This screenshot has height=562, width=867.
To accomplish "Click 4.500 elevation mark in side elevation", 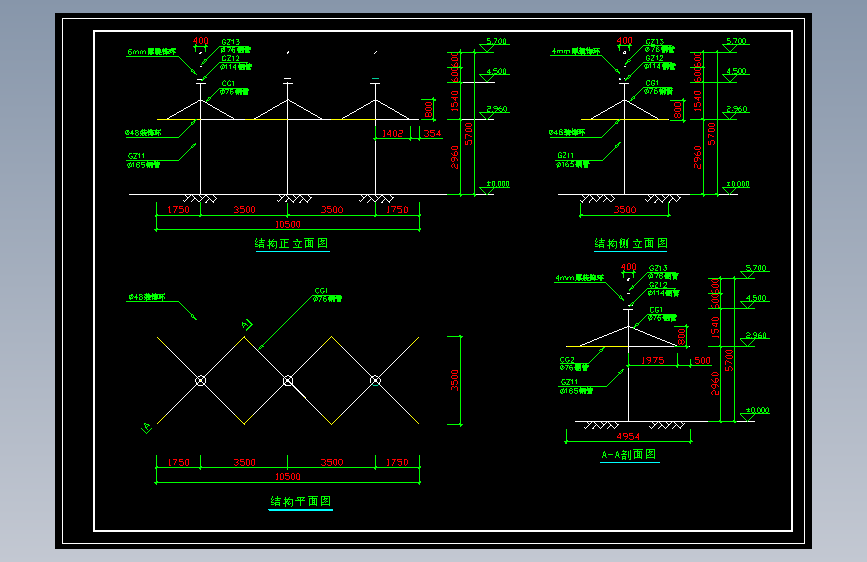I will coord(737,71).
